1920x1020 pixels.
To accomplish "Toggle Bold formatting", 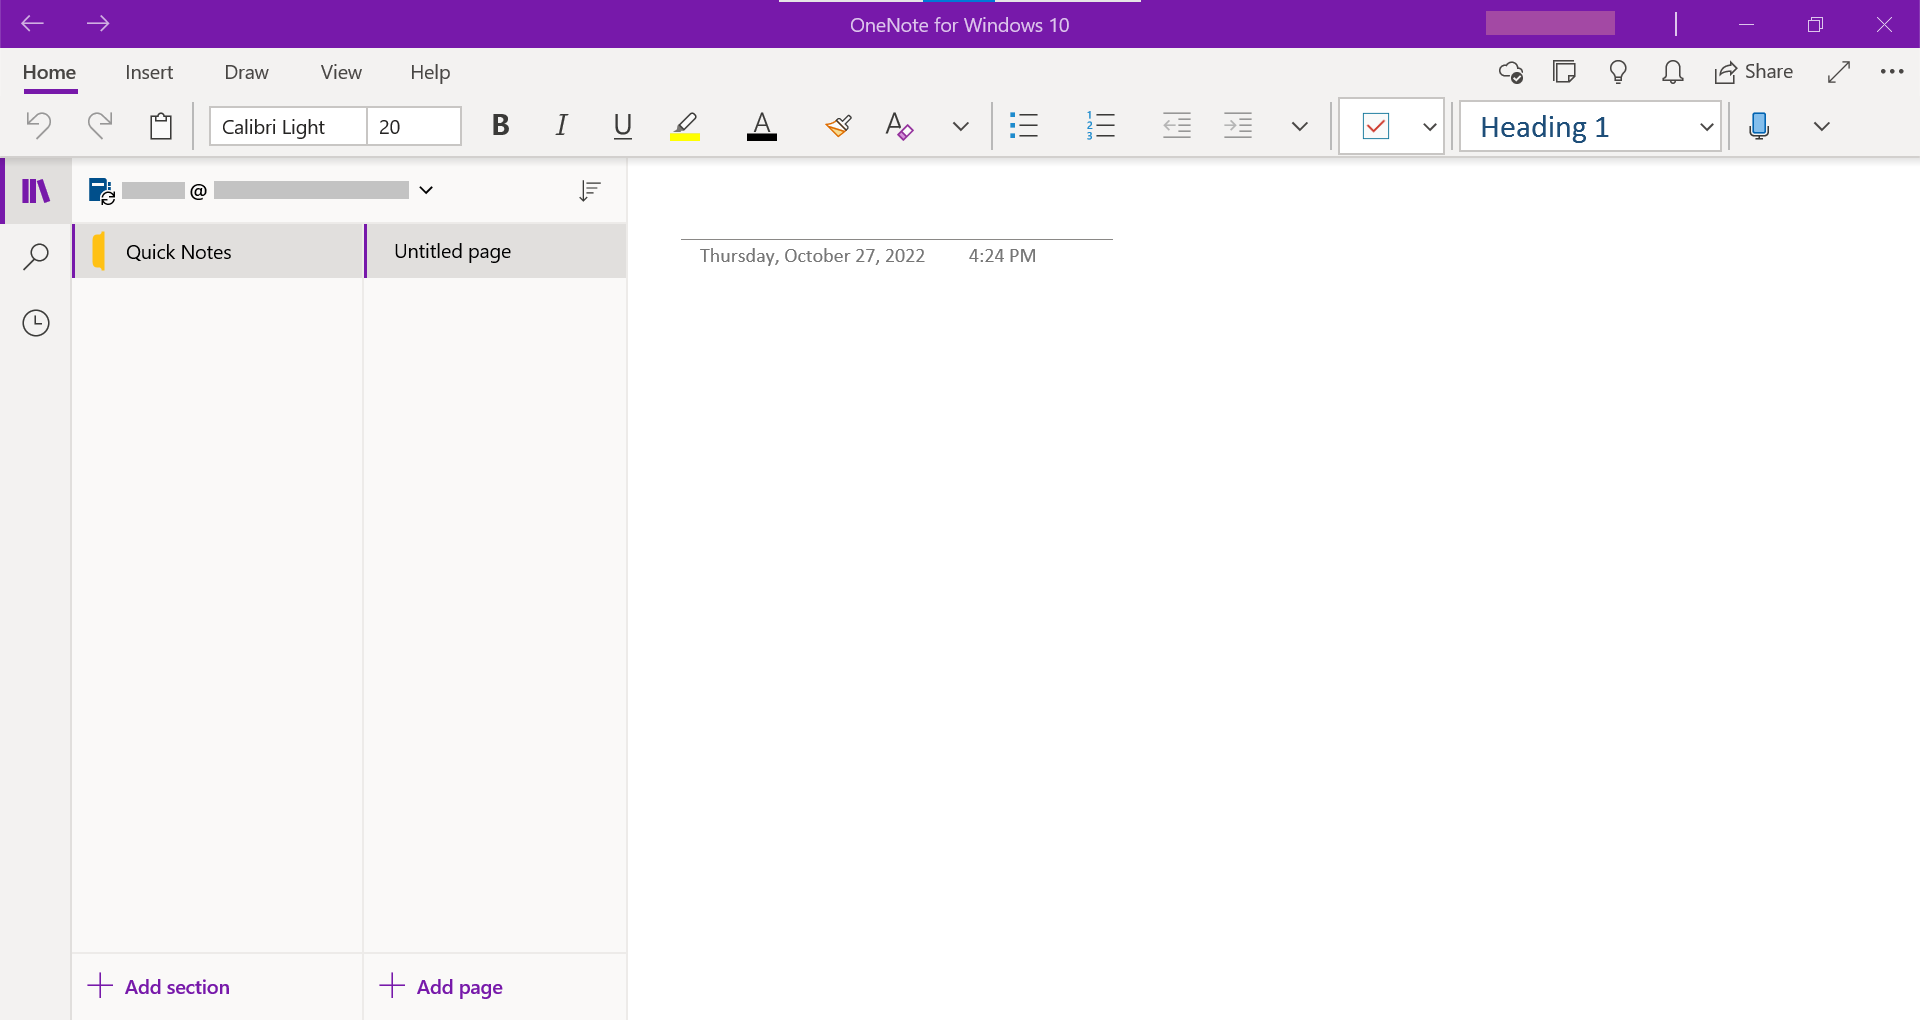I will pyautogui.click(x=501, y=126).
